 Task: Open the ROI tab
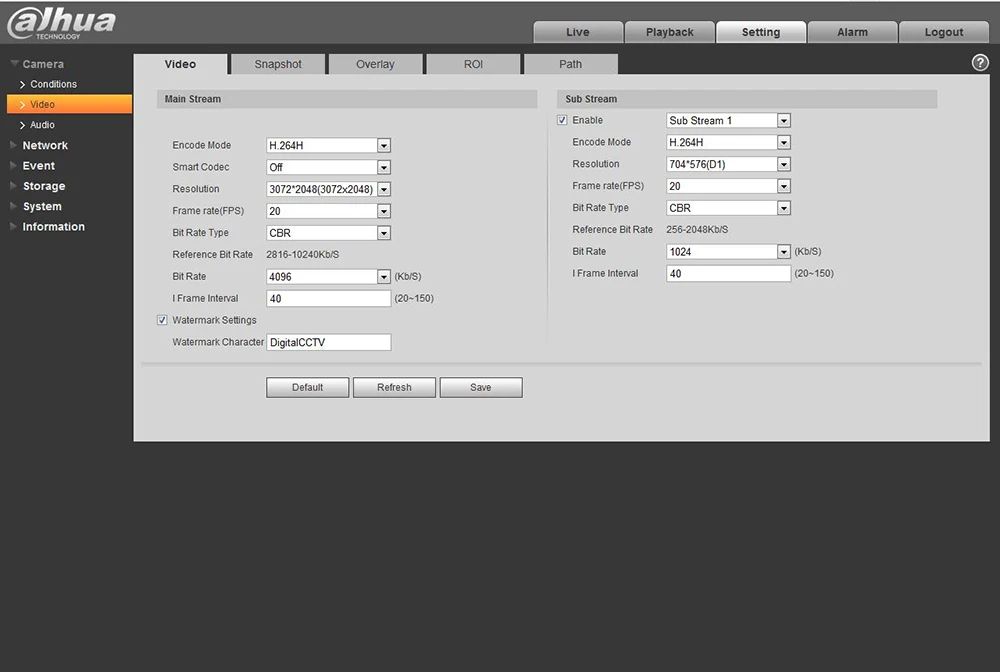[x=473, y=64]
